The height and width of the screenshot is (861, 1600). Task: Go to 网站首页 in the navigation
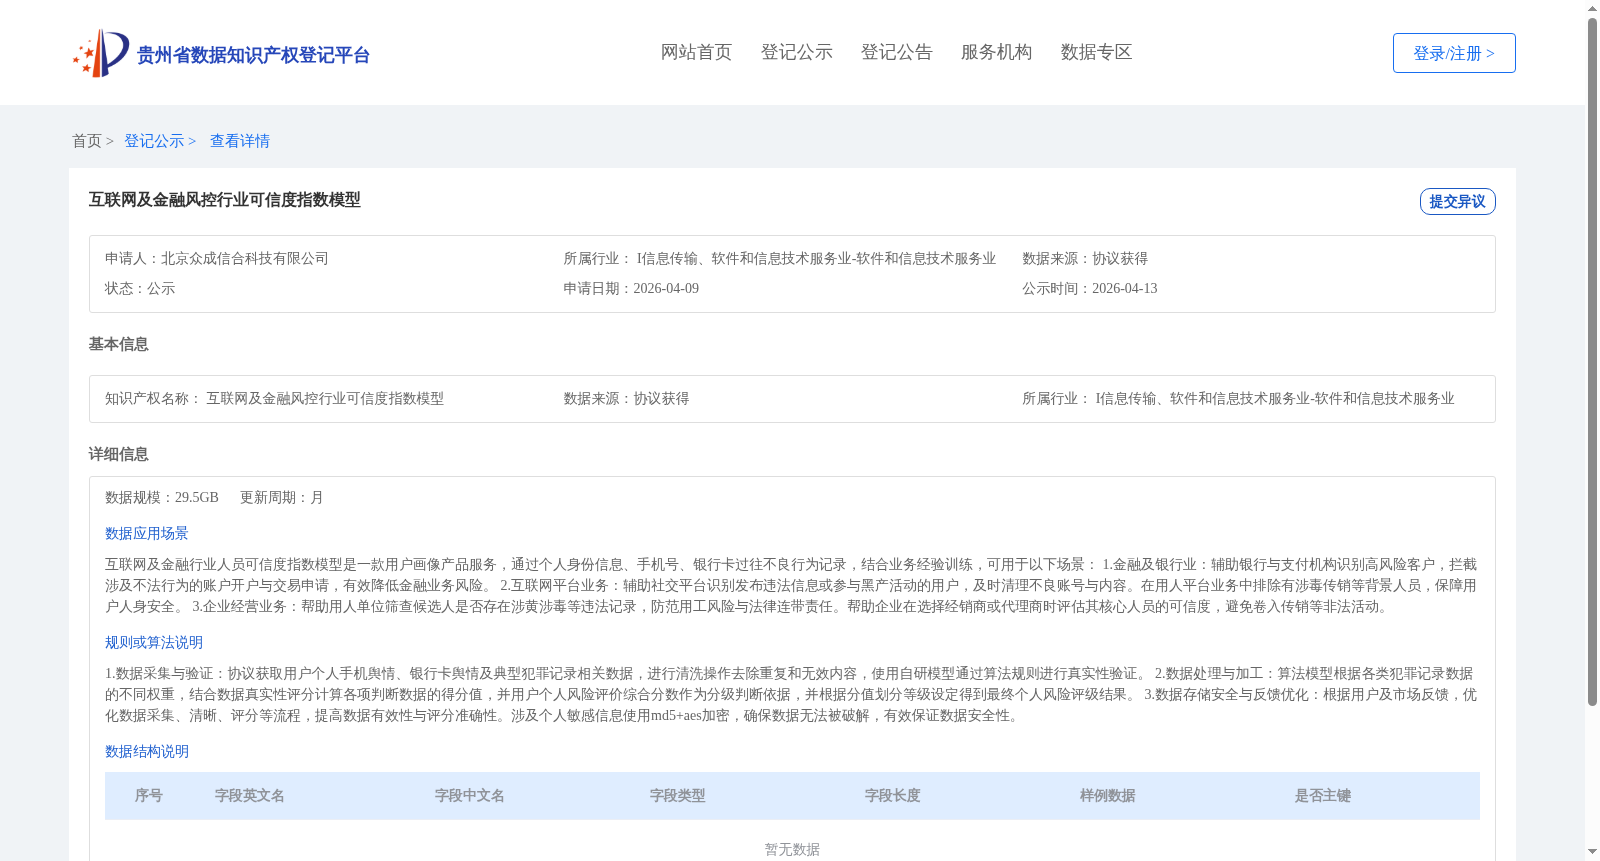click(x=696, y=52)
